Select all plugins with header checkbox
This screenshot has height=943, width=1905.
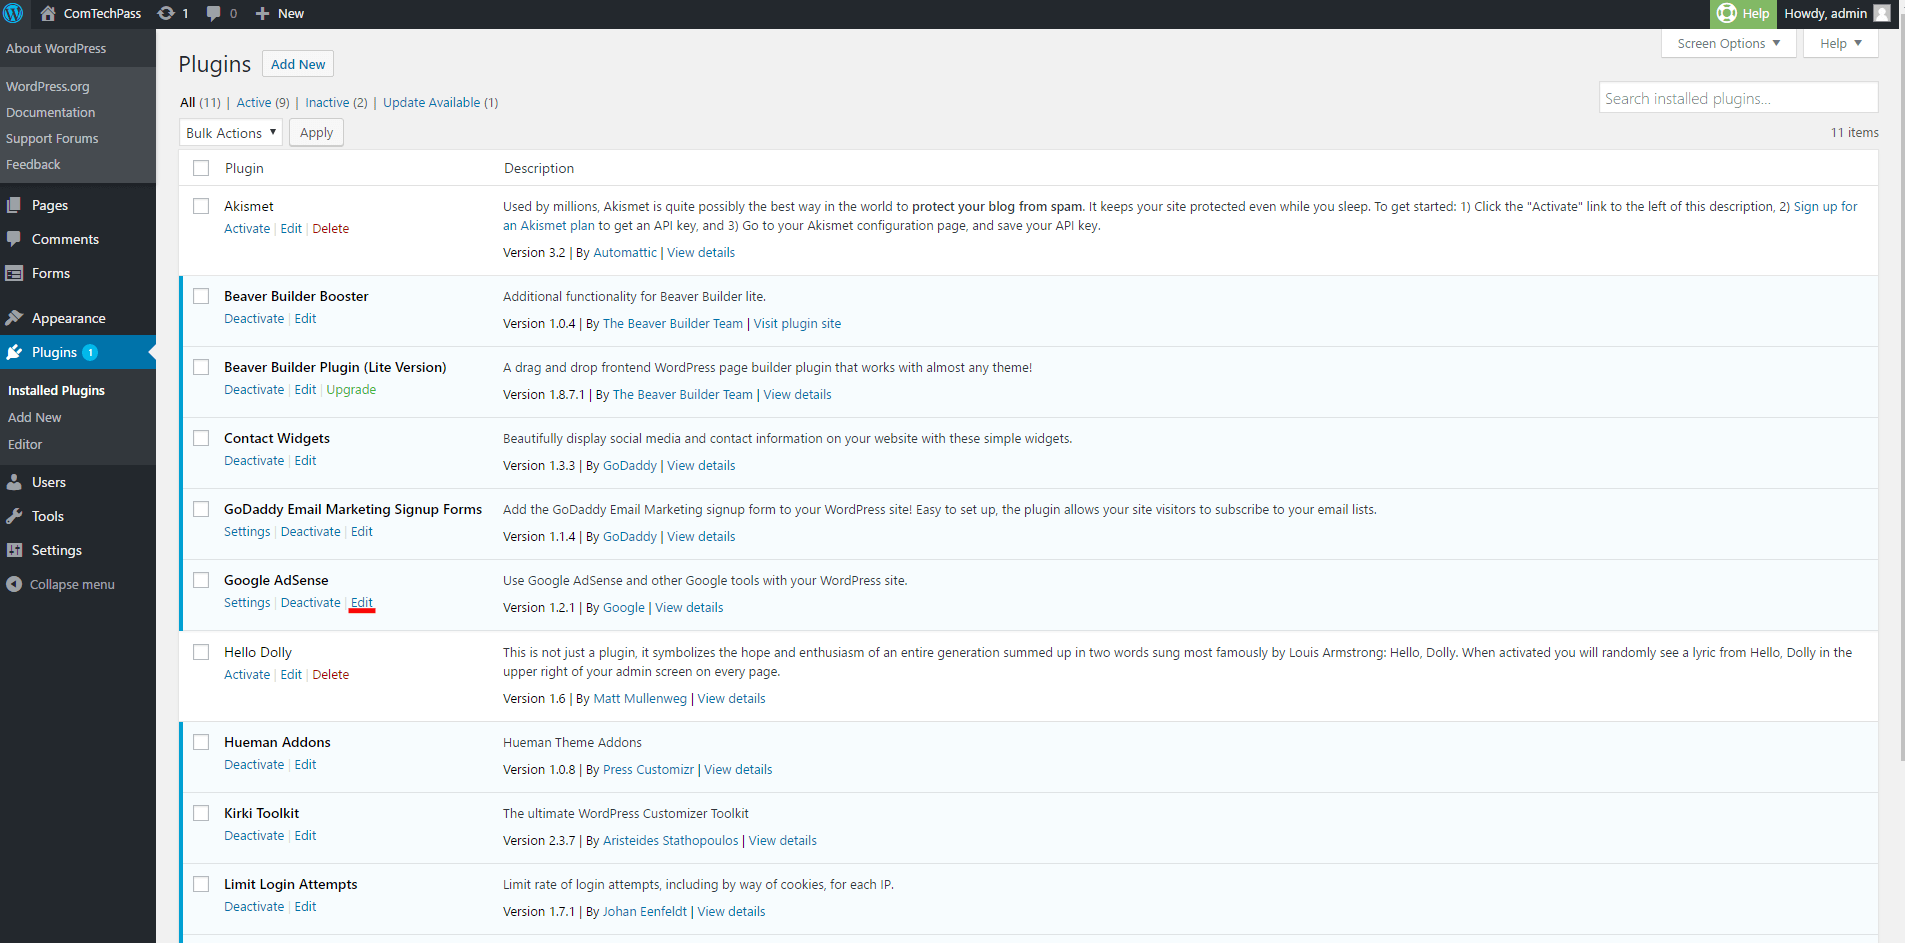(201, 168)
